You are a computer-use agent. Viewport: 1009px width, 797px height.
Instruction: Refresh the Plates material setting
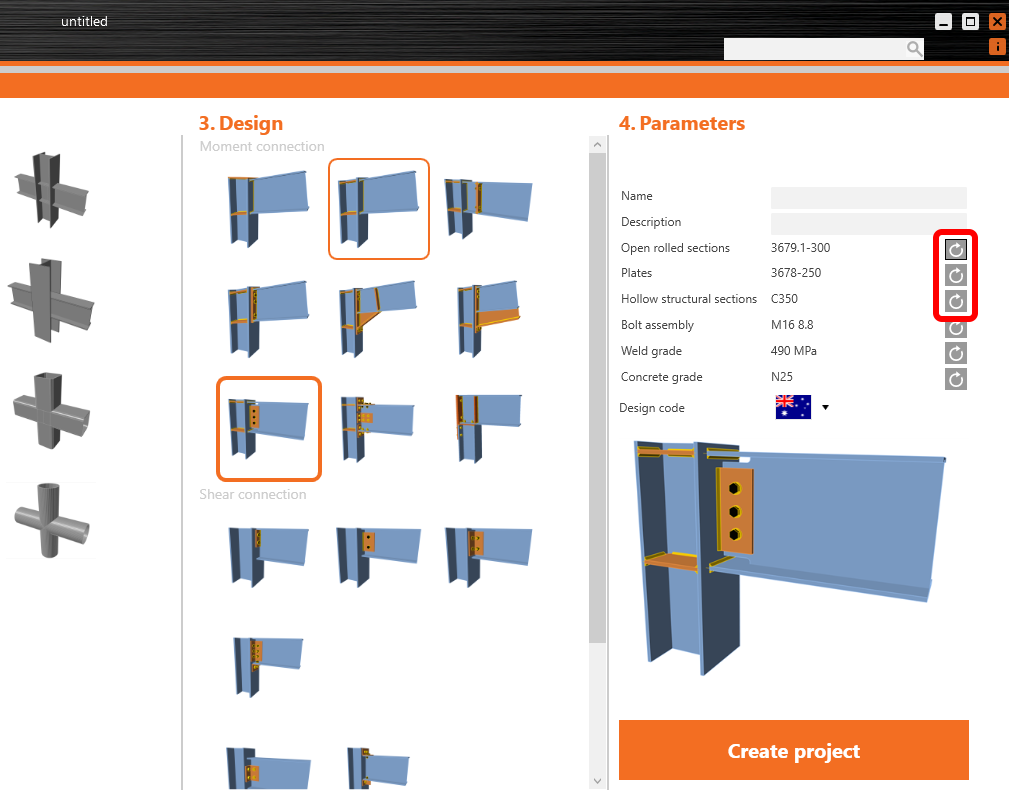955,275
